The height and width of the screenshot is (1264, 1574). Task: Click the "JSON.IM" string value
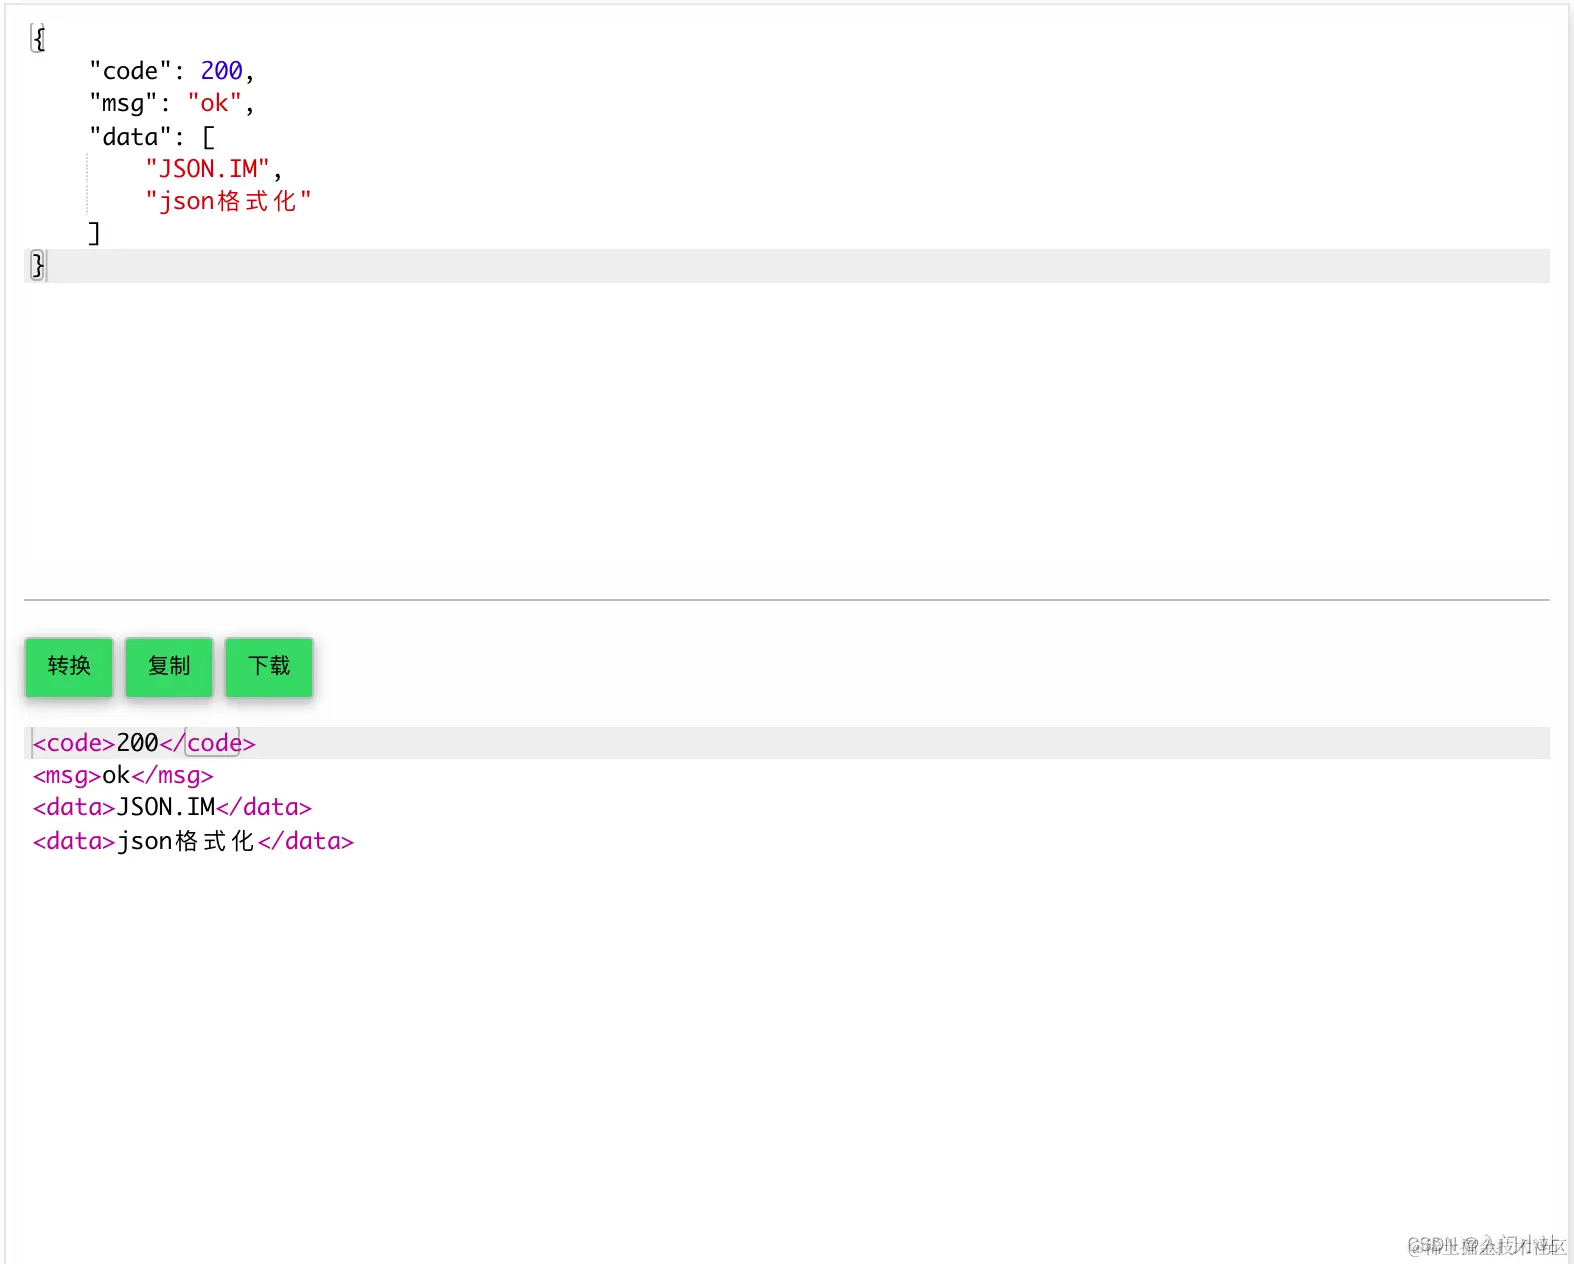click(x=207, y=169)
